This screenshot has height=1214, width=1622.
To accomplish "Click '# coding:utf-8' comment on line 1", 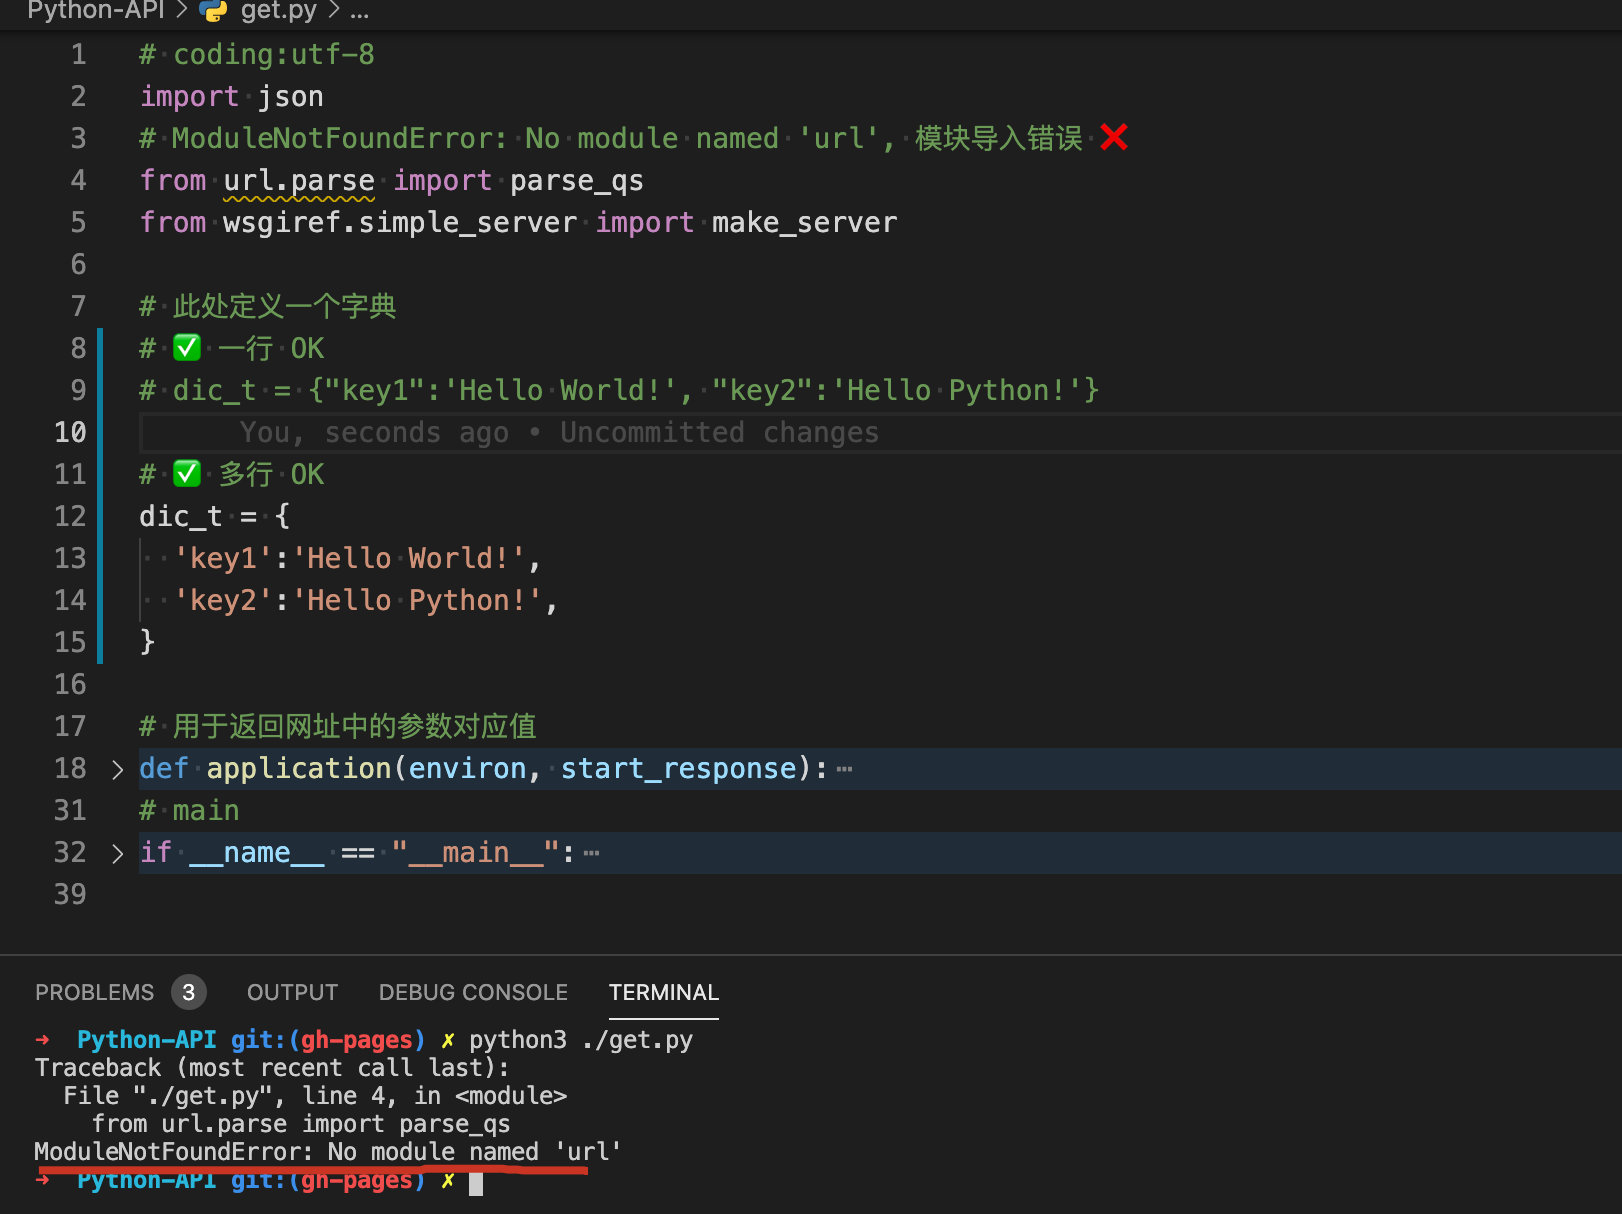I will pos(257,54).
